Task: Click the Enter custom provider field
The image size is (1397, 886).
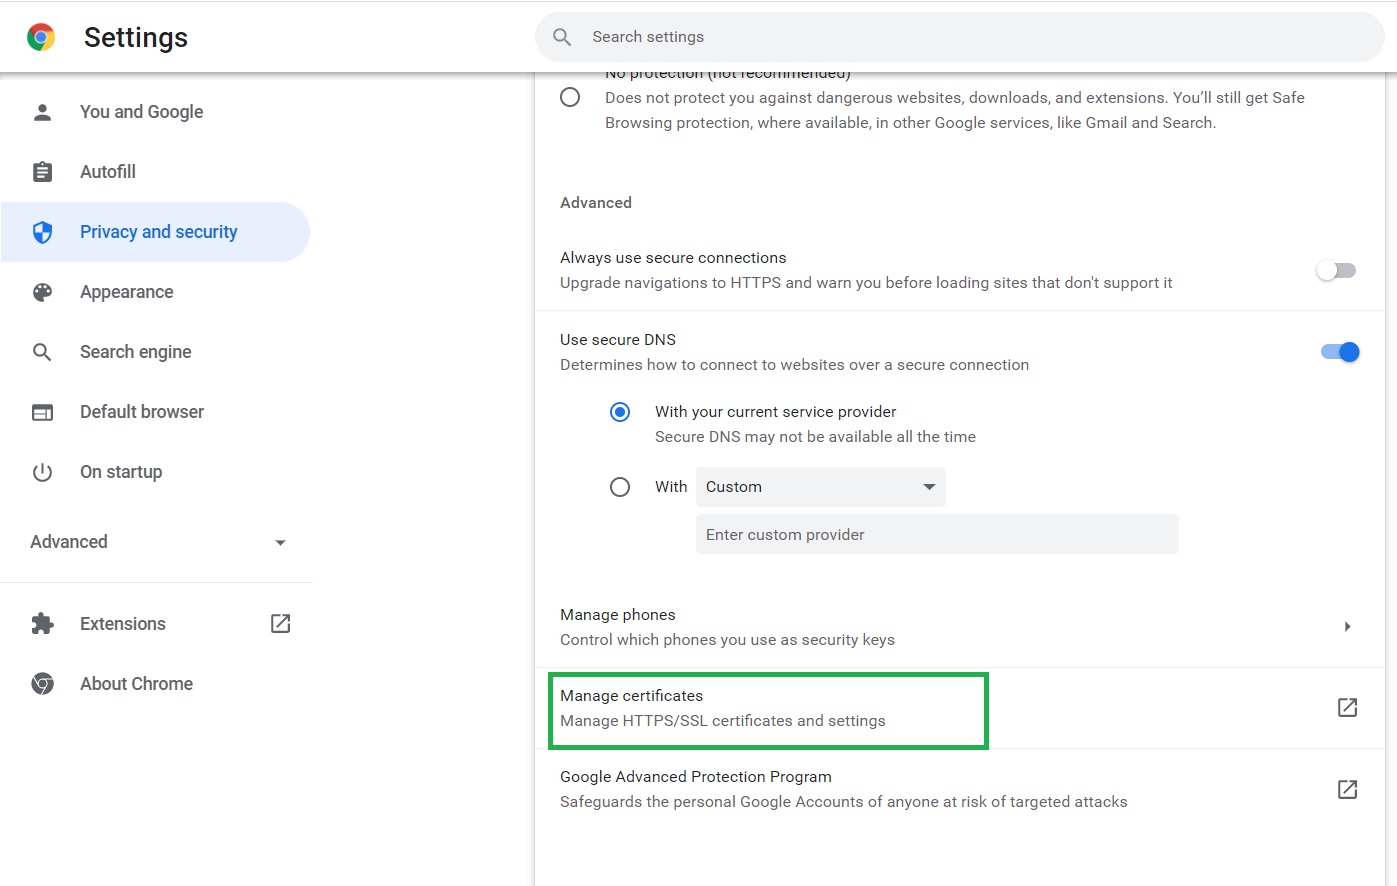Action: (x=937, y=534)
